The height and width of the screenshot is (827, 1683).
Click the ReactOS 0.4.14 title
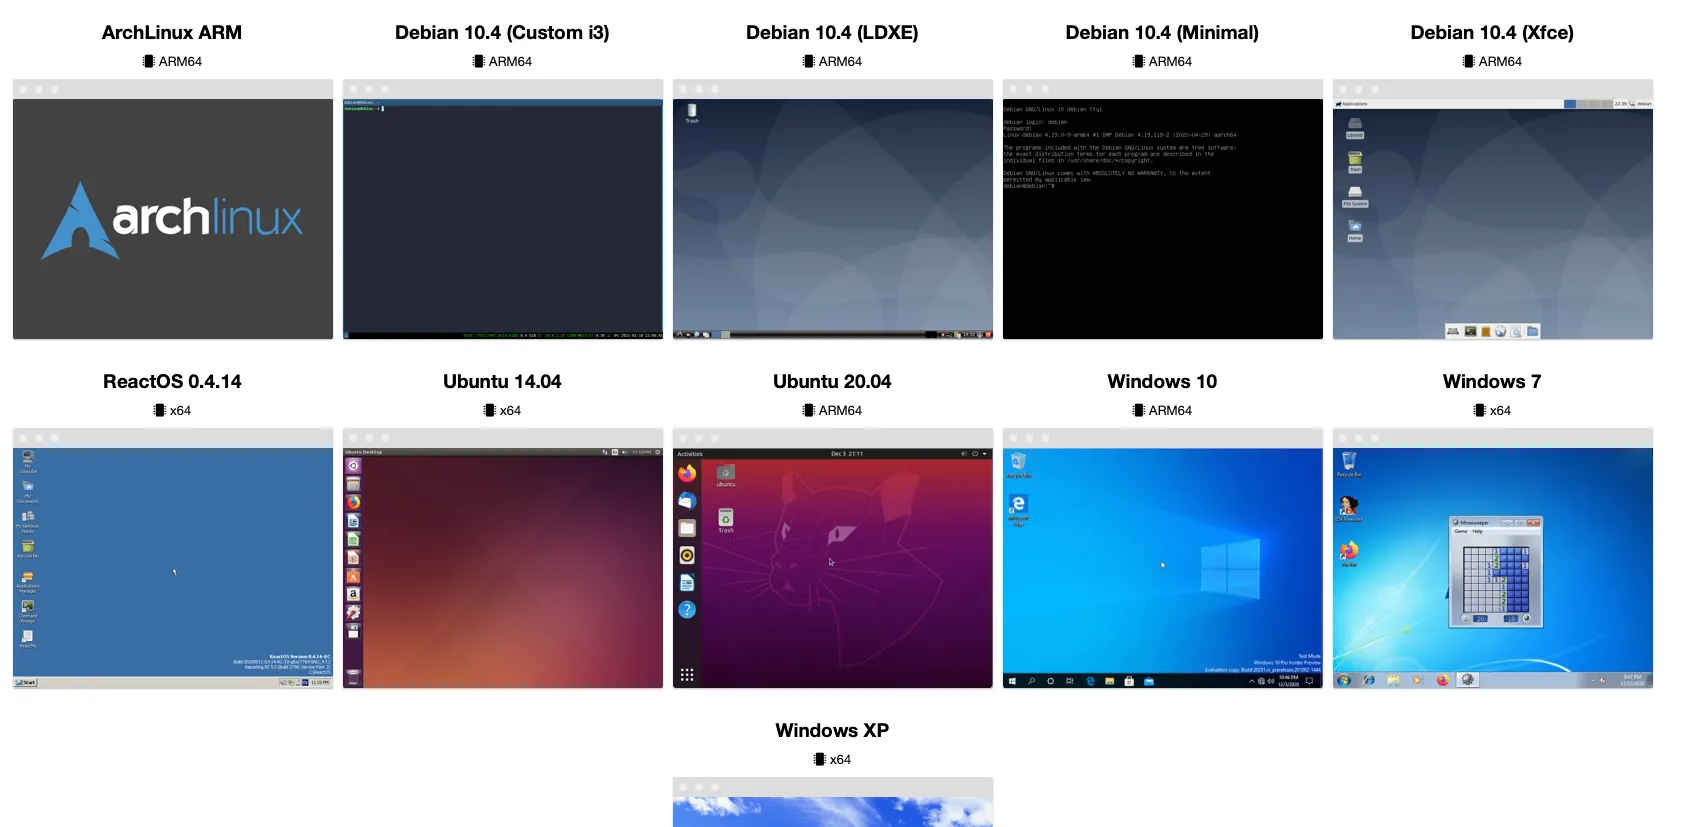click(x=172, y=381)
